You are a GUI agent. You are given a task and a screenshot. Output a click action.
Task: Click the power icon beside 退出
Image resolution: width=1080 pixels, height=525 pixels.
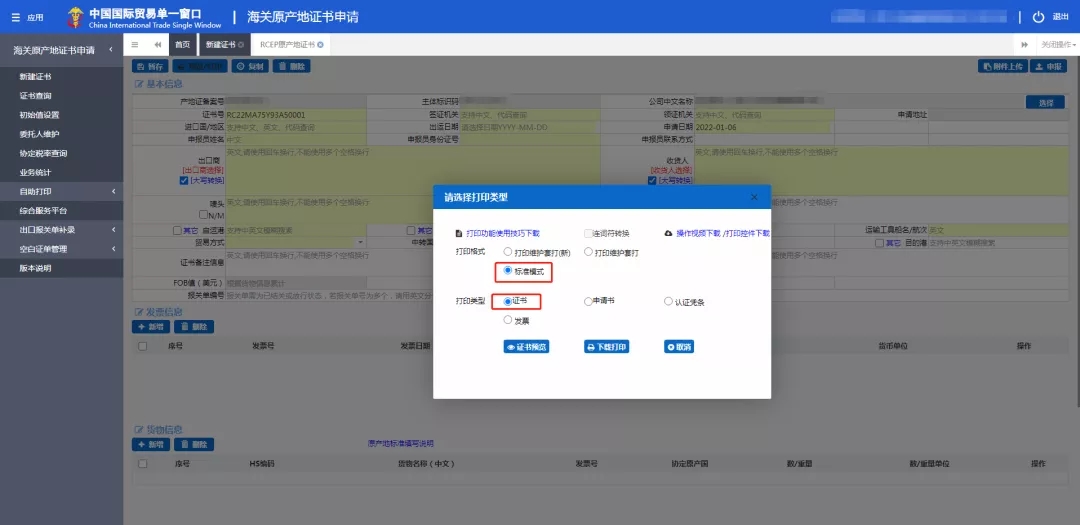[1038, 17]
